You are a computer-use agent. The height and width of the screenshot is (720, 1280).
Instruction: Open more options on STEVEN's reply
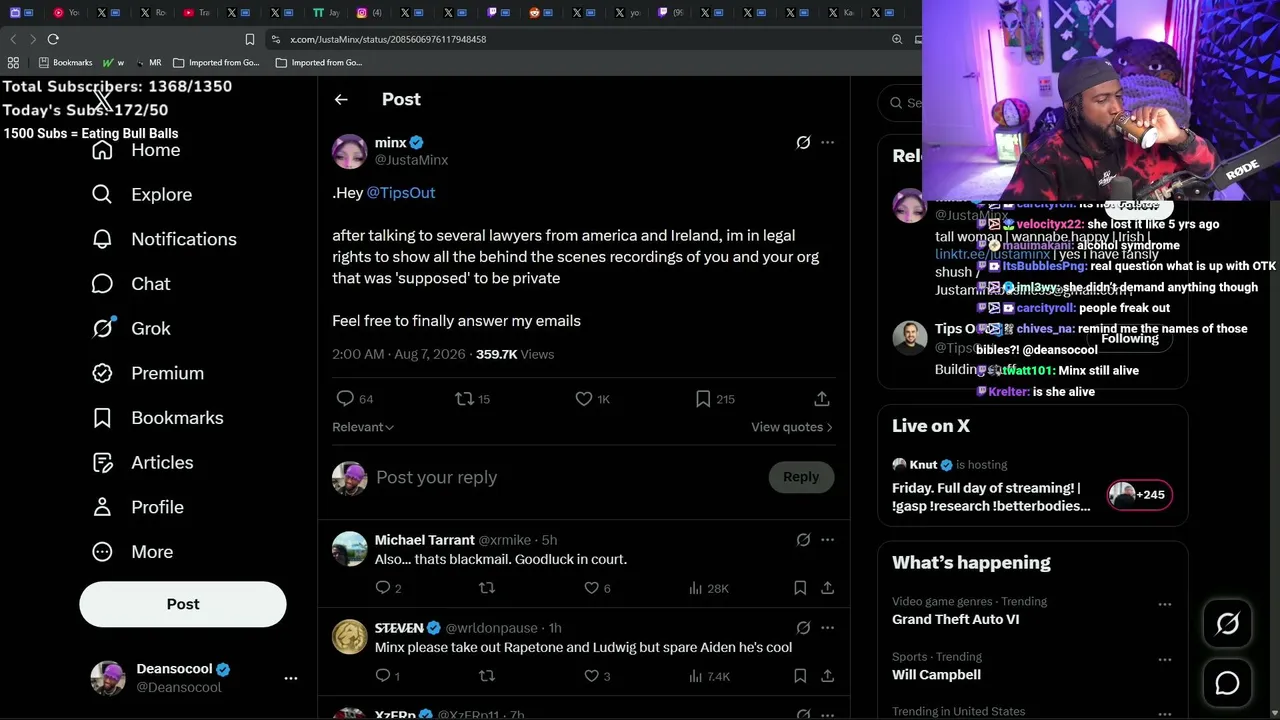click(827, 628)
